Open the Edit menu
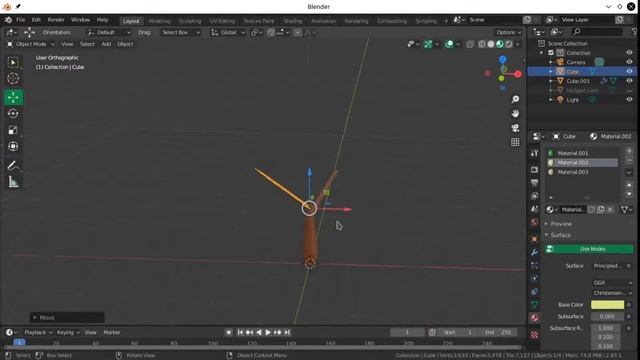640x360 pixels. (x=36, y=20)
